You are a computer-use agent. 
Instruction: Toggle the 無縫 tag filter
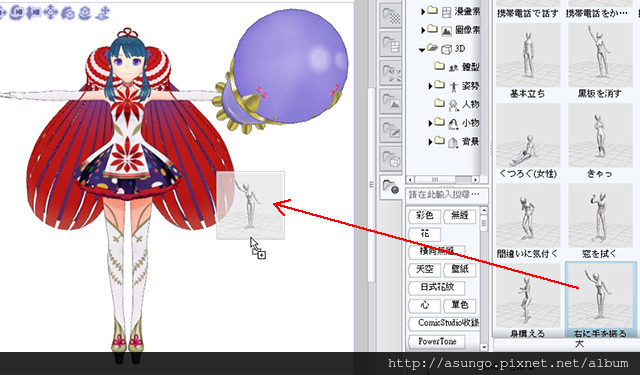[459, 215]
